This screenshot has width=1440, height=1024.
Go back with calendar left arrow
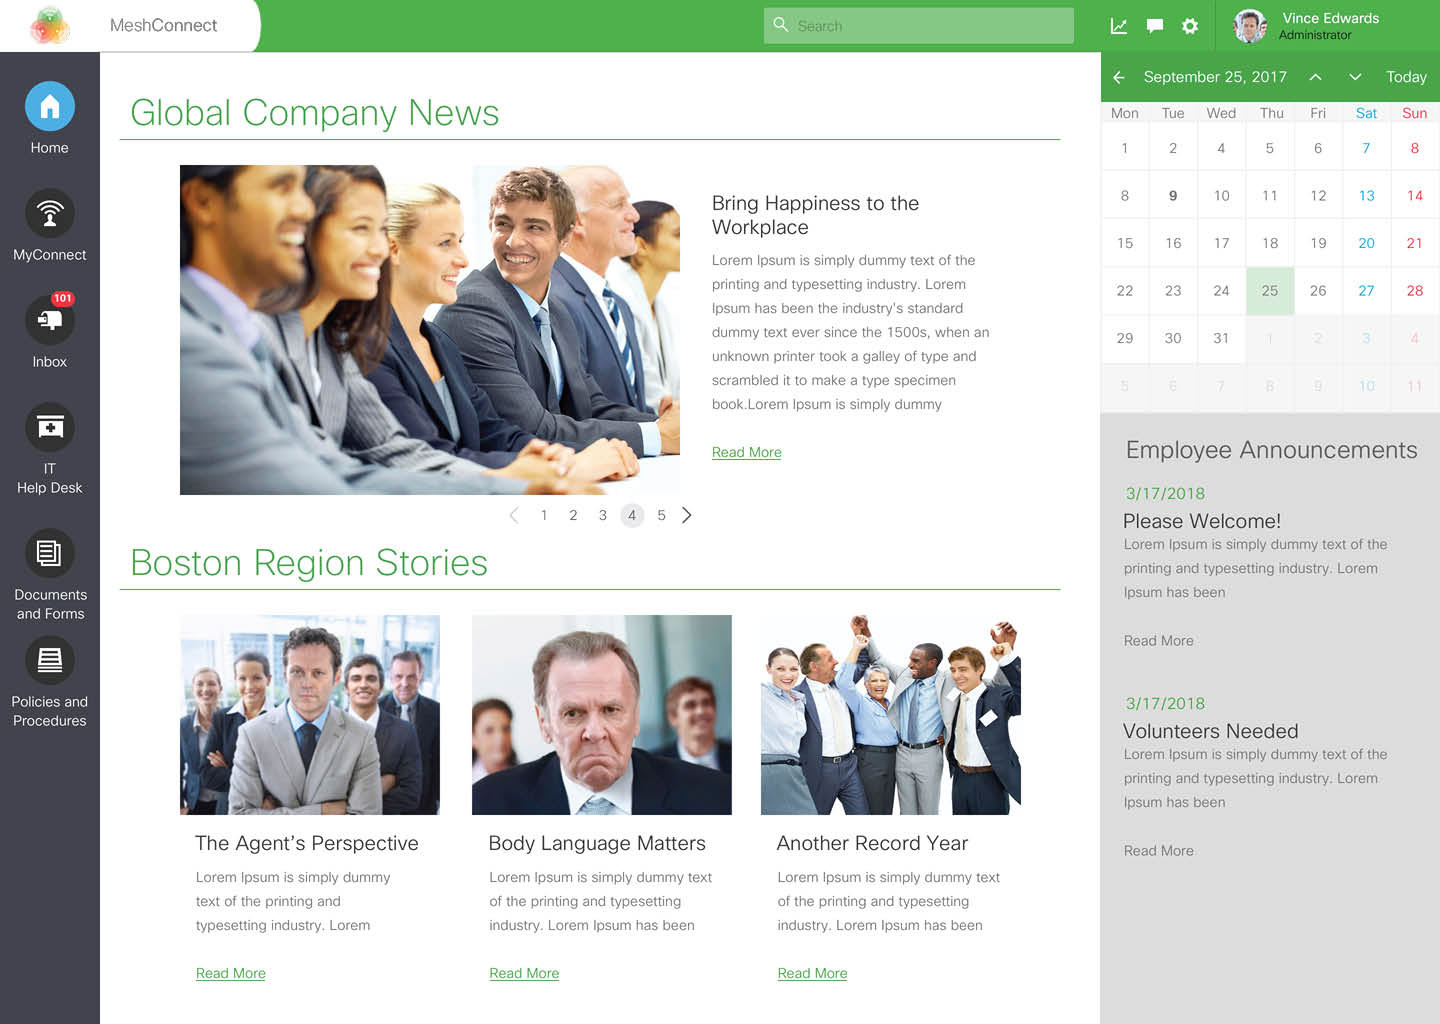pyautogui.click(x=1119, y=77)
